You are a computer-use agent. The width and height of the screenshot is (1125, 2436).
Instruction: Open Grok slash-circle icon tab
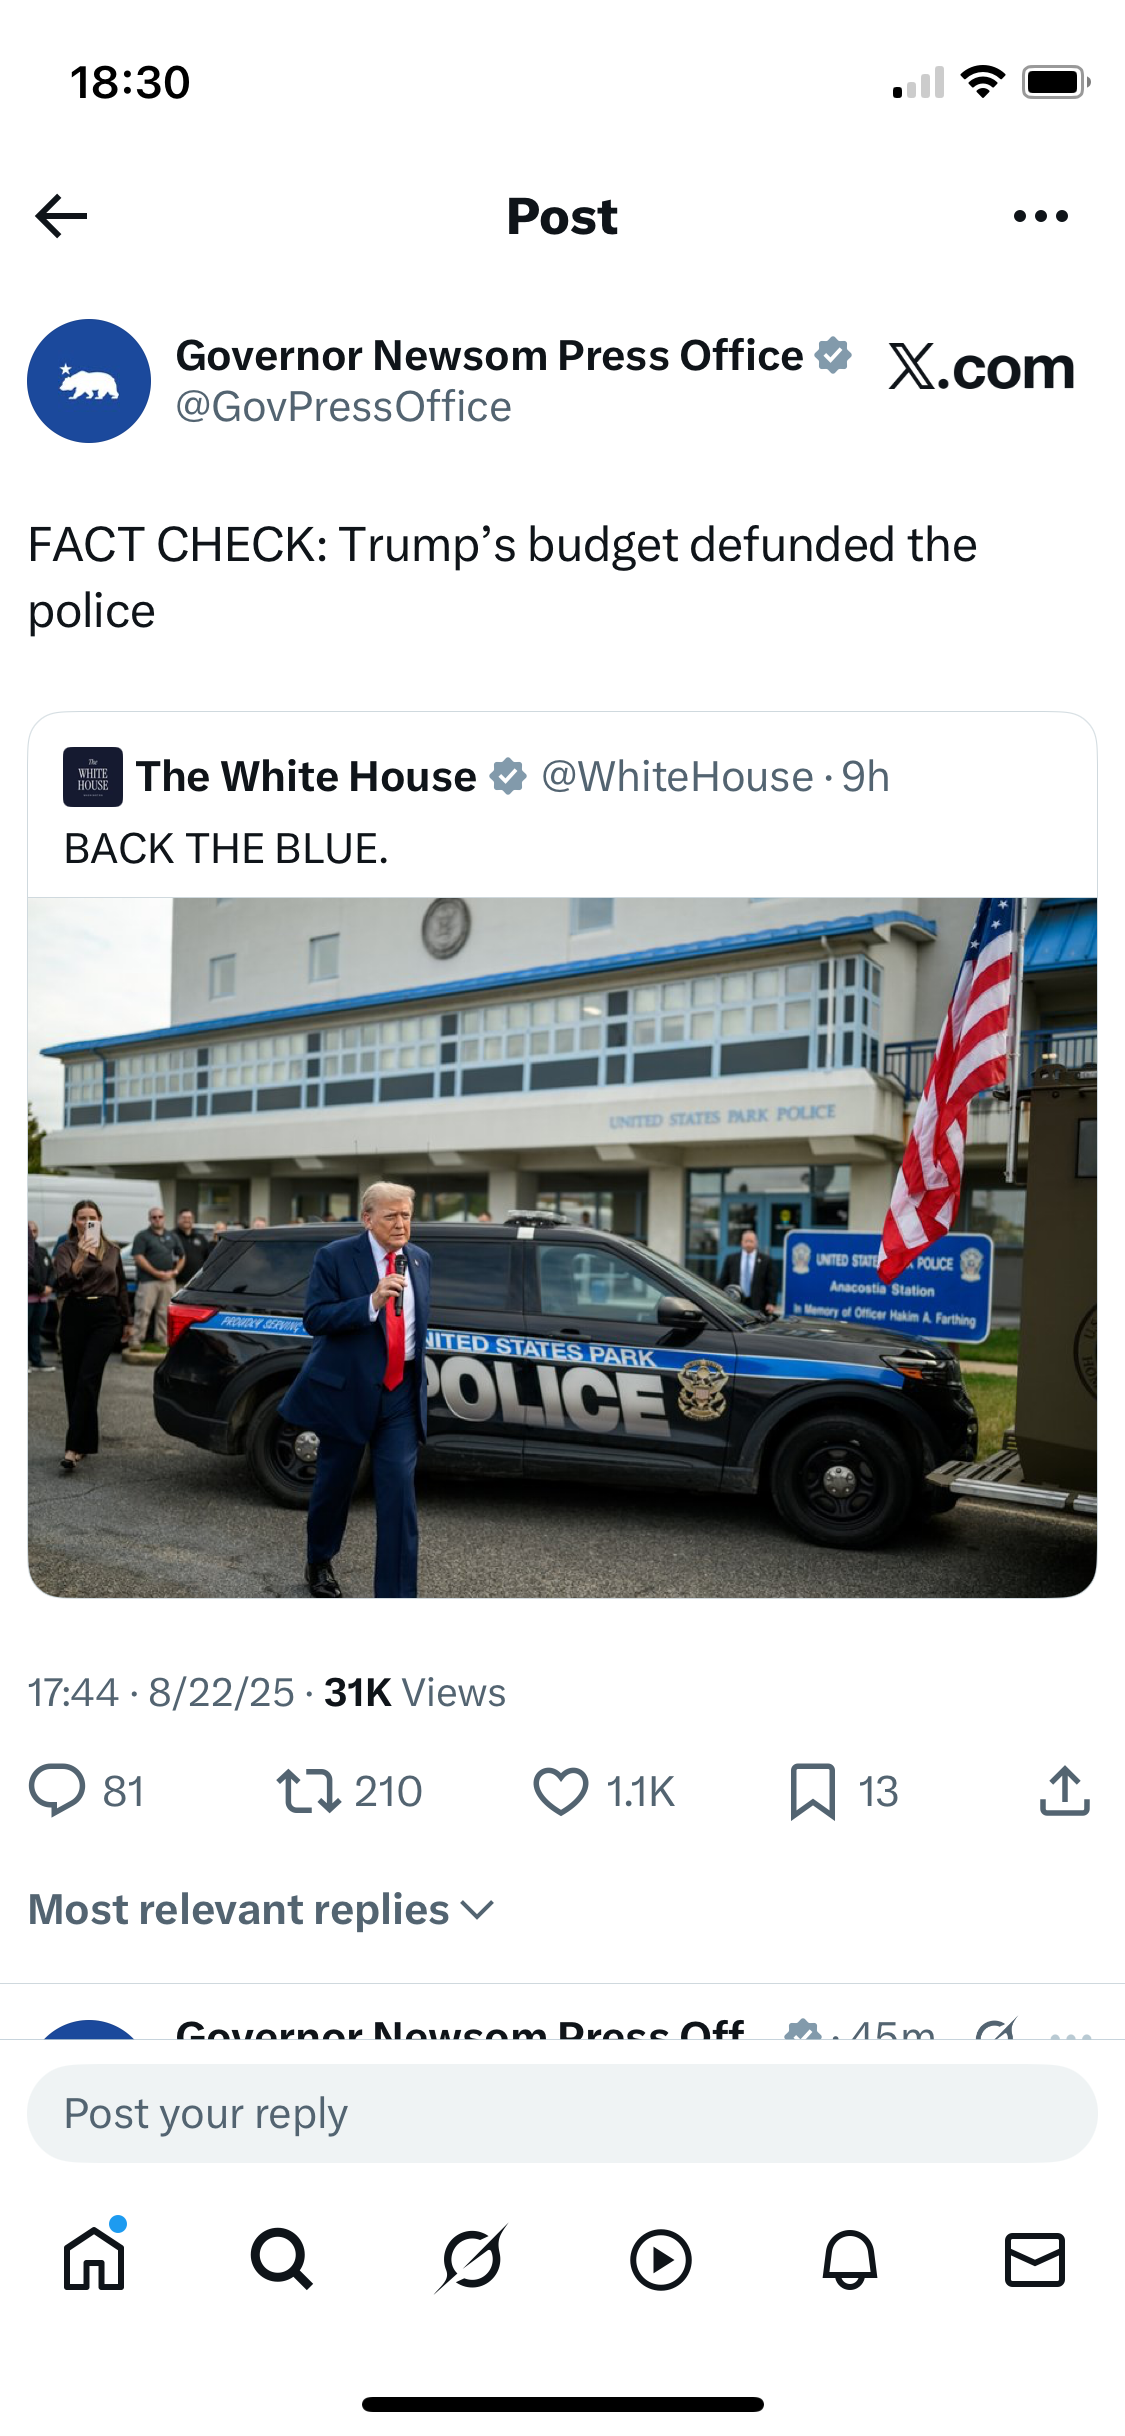471,2258
